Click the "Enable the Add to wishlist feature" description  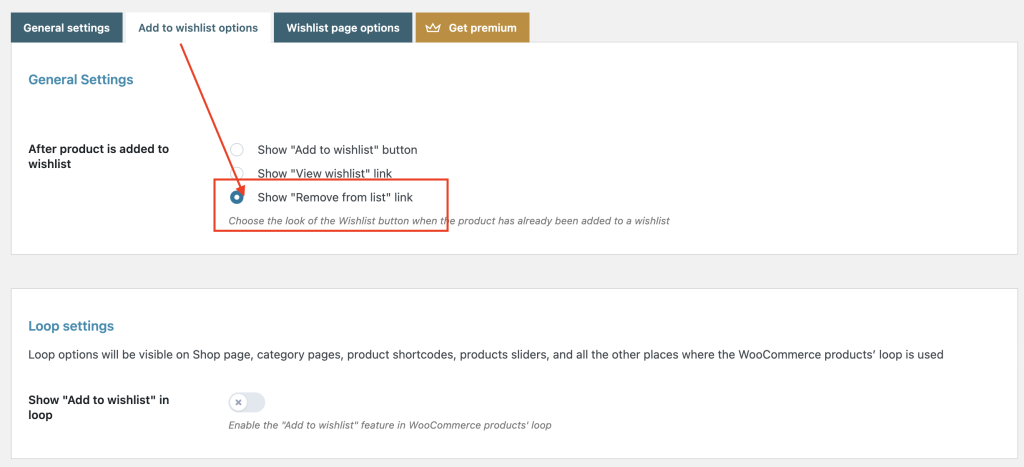pyautogui.click(x=390, y=425)
